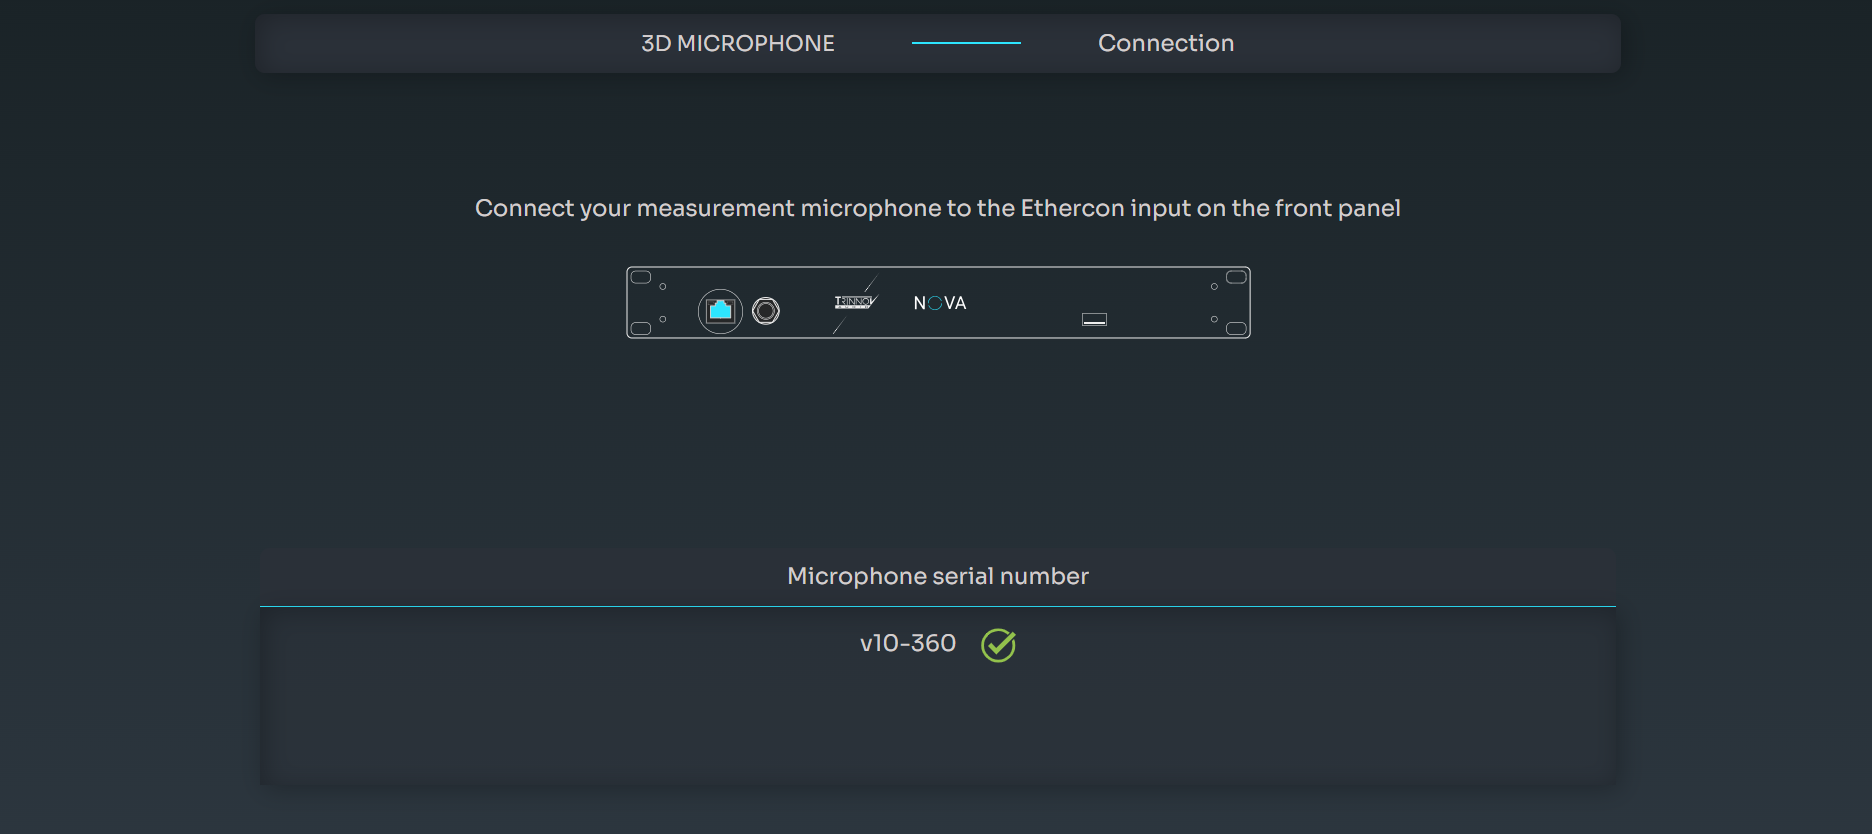Viewport: 1872px width, 834px height.
Task: Click the green serial number checkmark
Action: pos(998,645)
